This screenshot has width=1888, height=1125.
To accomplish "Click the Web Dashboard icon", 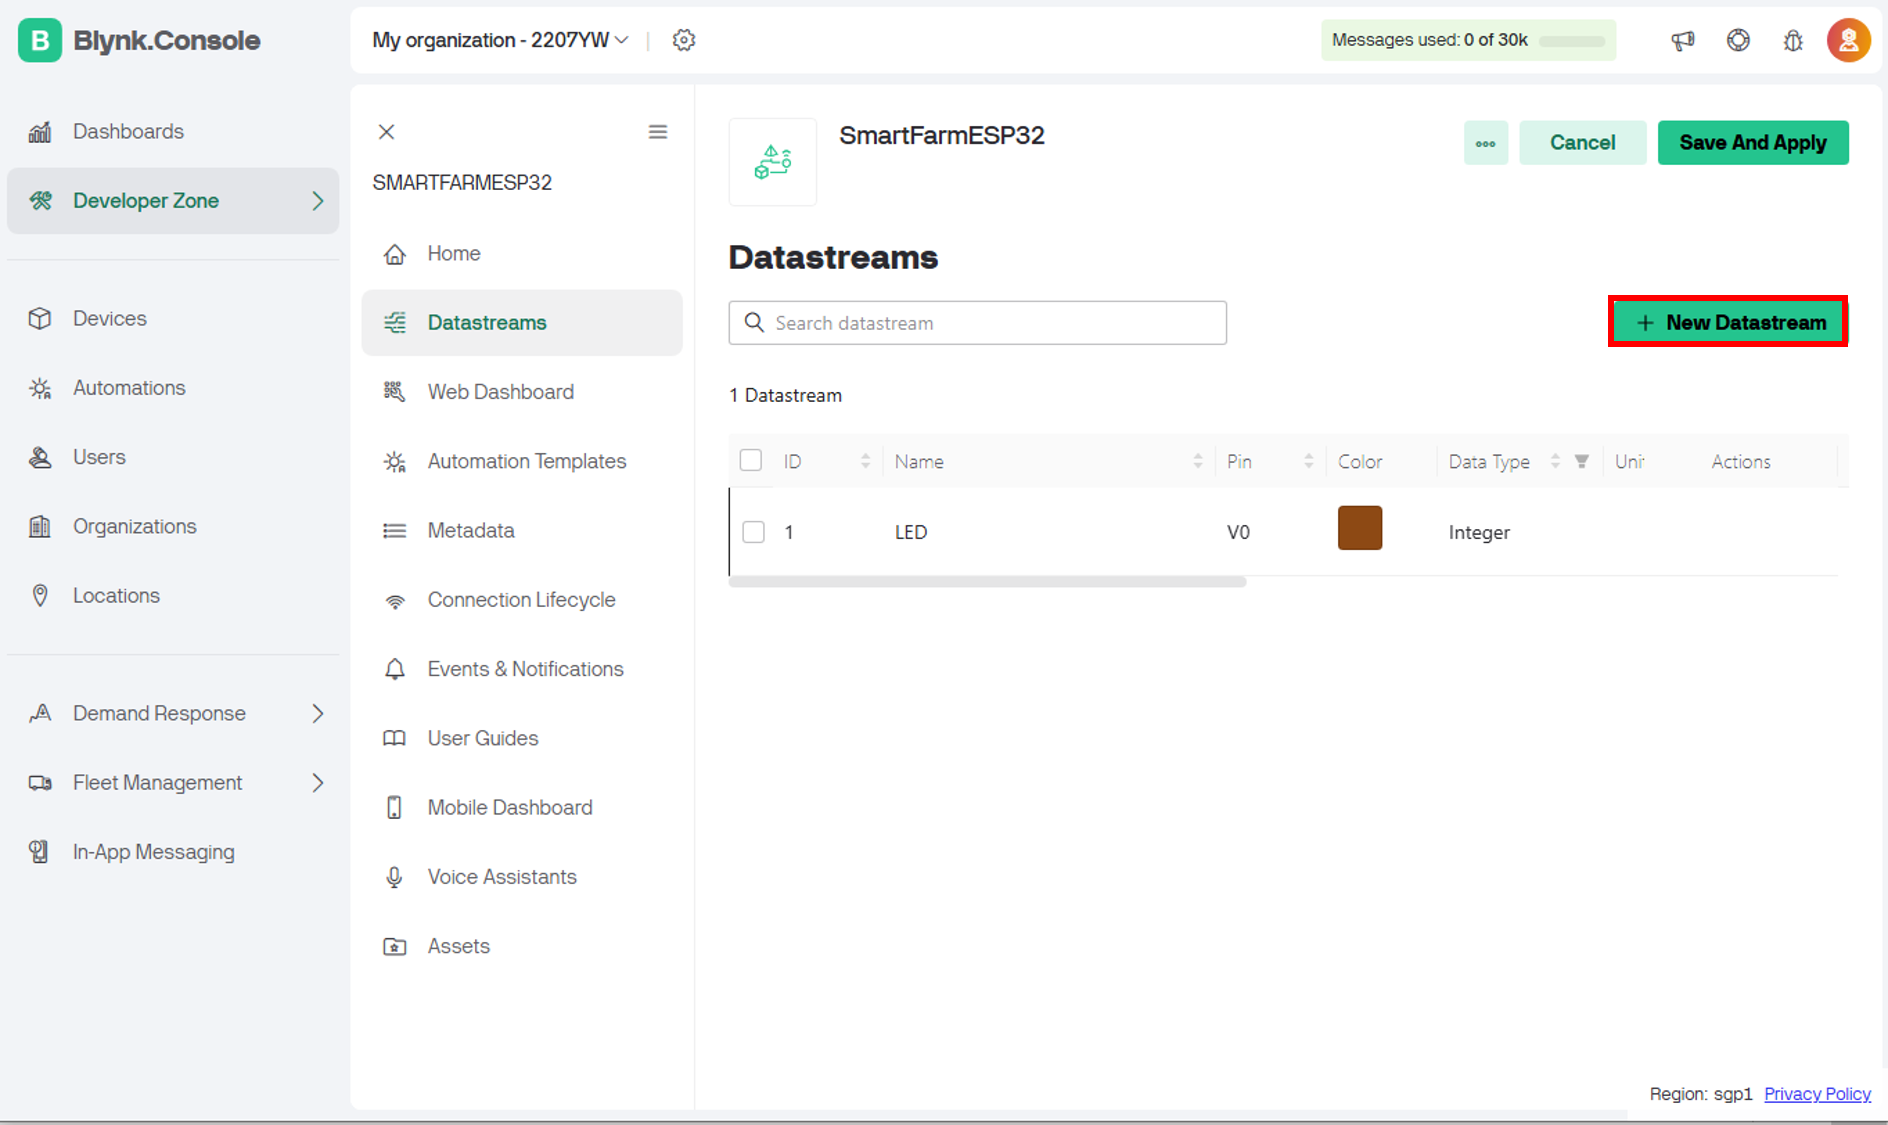I will 395,392.
